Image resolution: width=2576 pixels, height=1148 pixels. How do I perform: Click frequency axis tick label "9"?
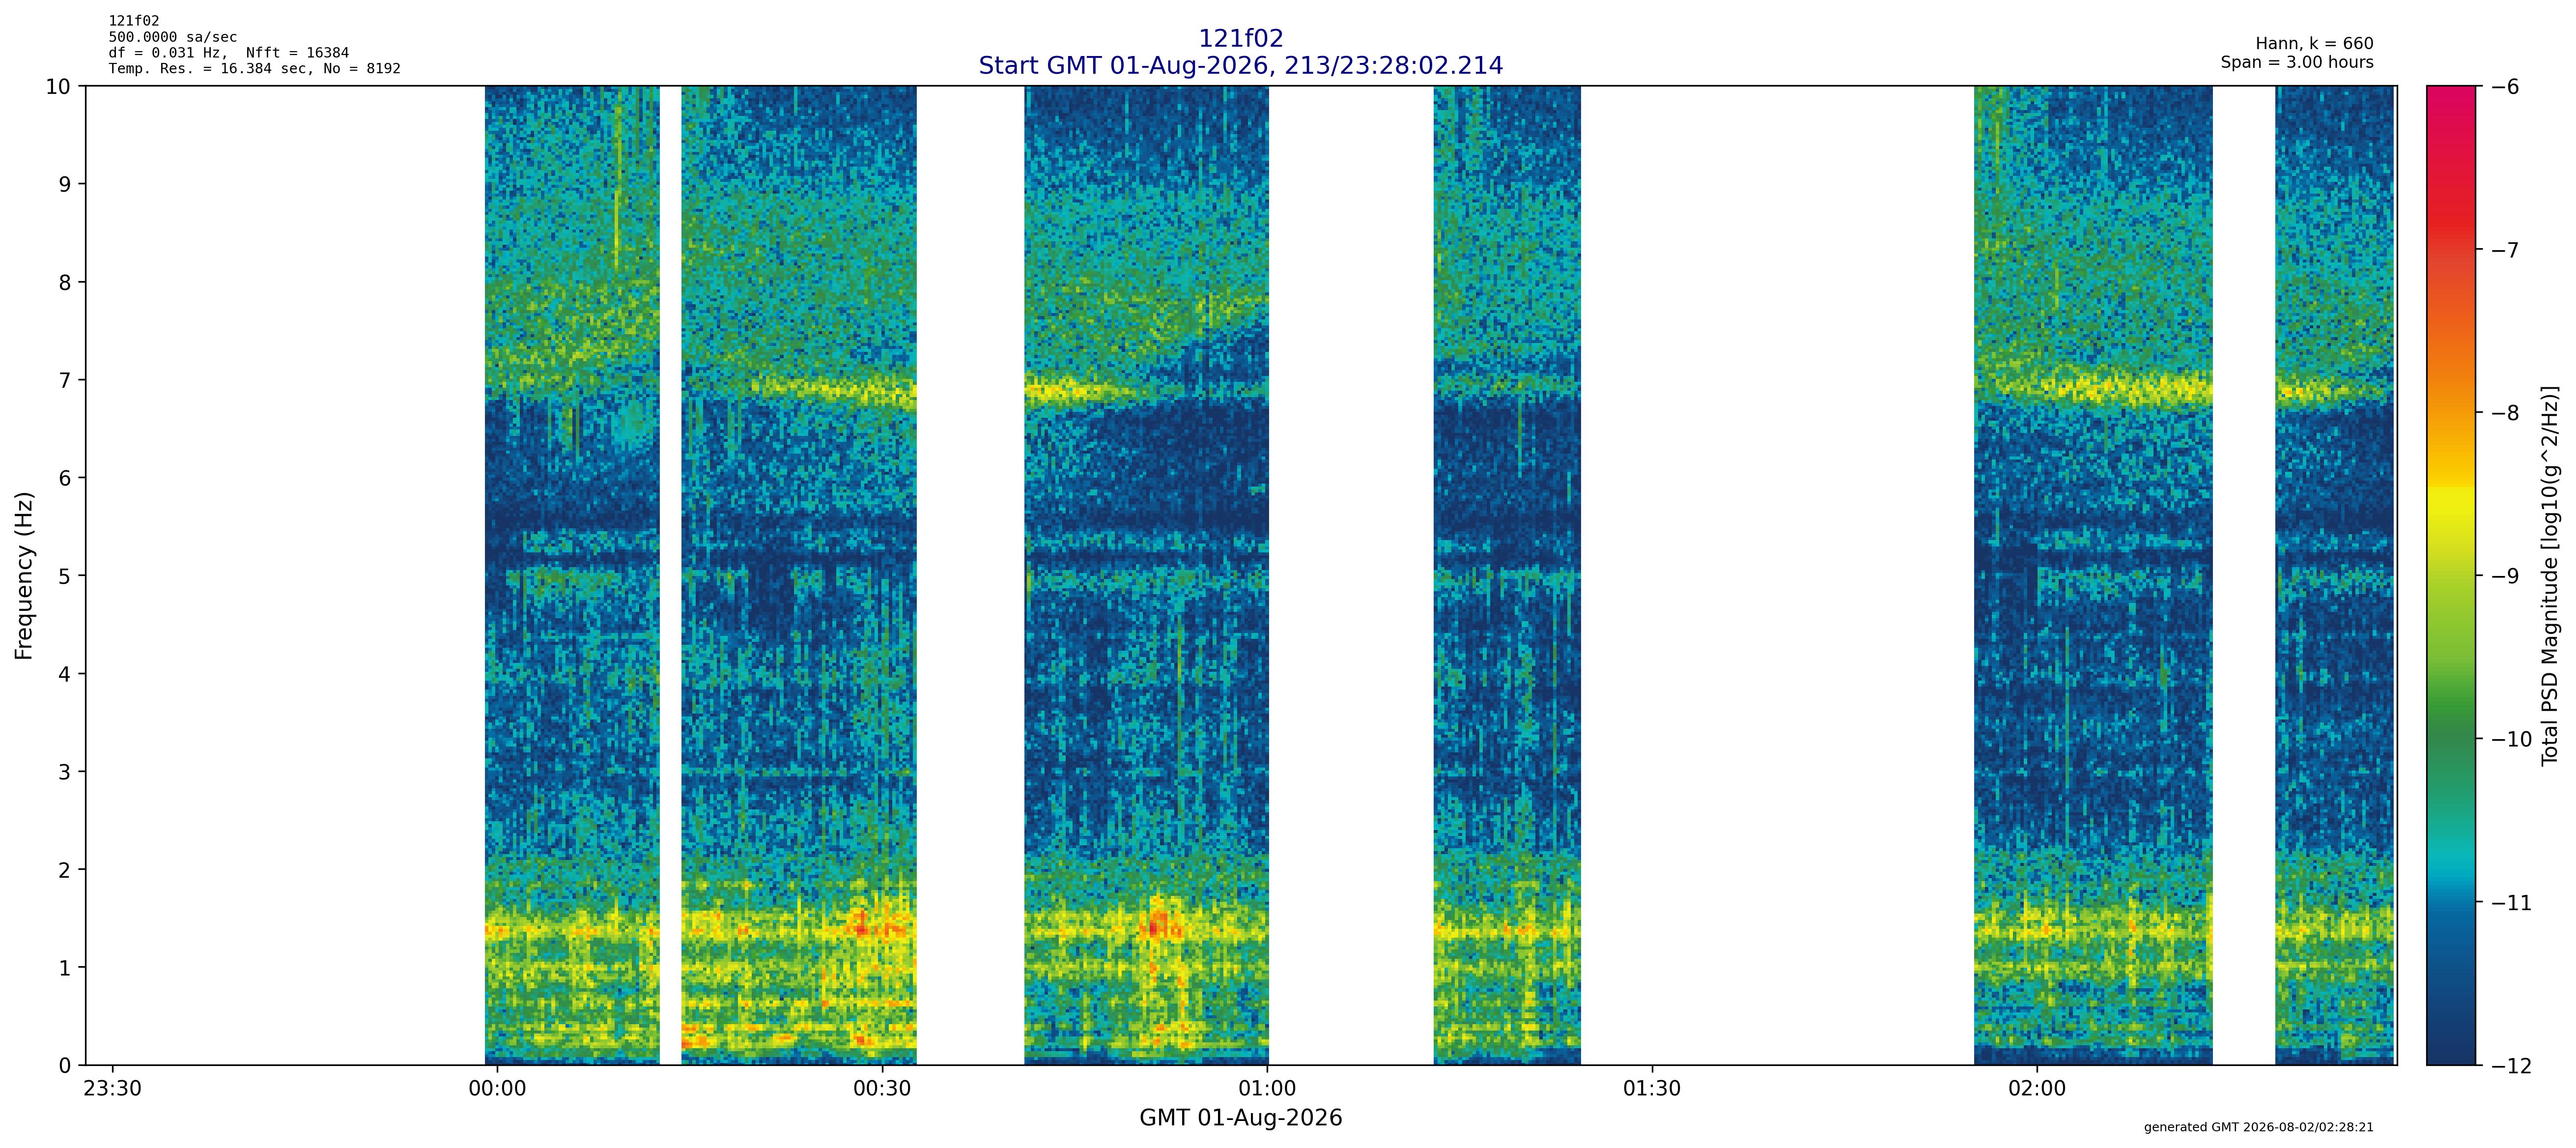coord(65,184)
